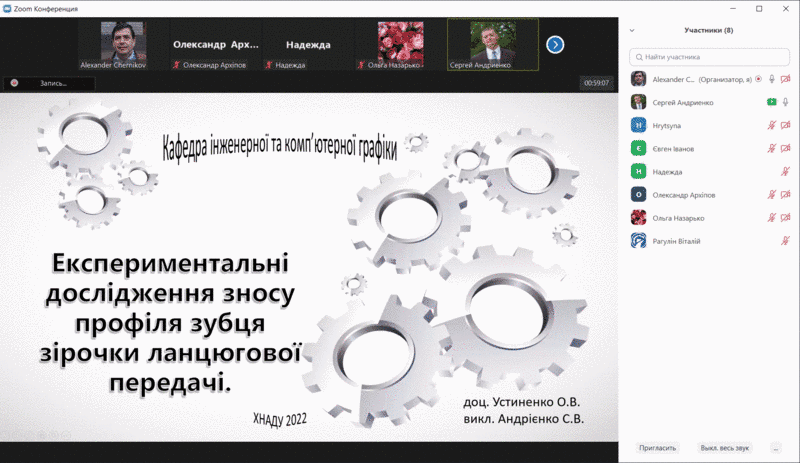Screen dimensions: 800x463
Task: Click the microphone icon for Сергей Андриенко
Action: pyautogui.click(x=786, y=101)
